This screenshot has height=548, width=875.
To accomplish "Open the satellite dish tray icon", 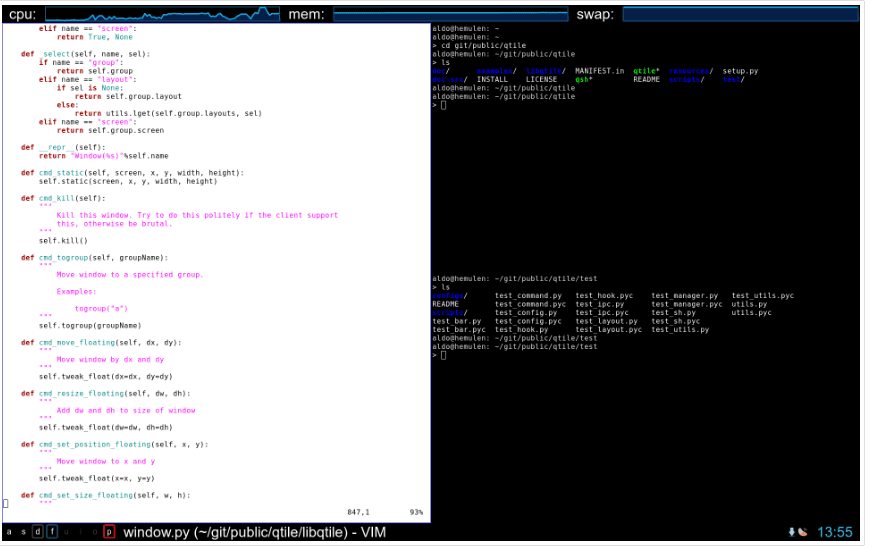I will tap(802, 532).
